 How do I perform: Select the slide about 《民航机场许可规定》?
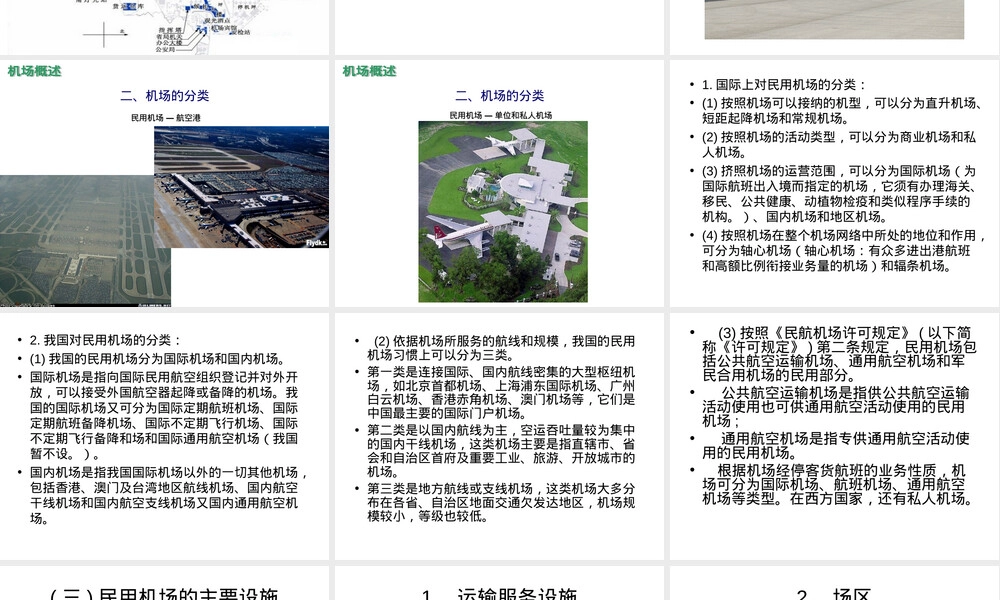835,436
